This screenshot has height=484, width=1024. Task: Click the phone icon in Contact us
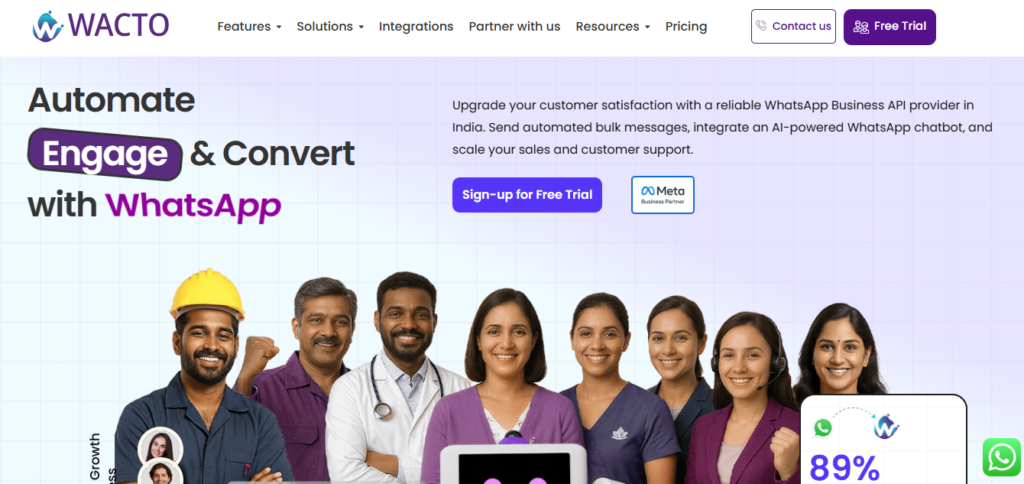761,26
